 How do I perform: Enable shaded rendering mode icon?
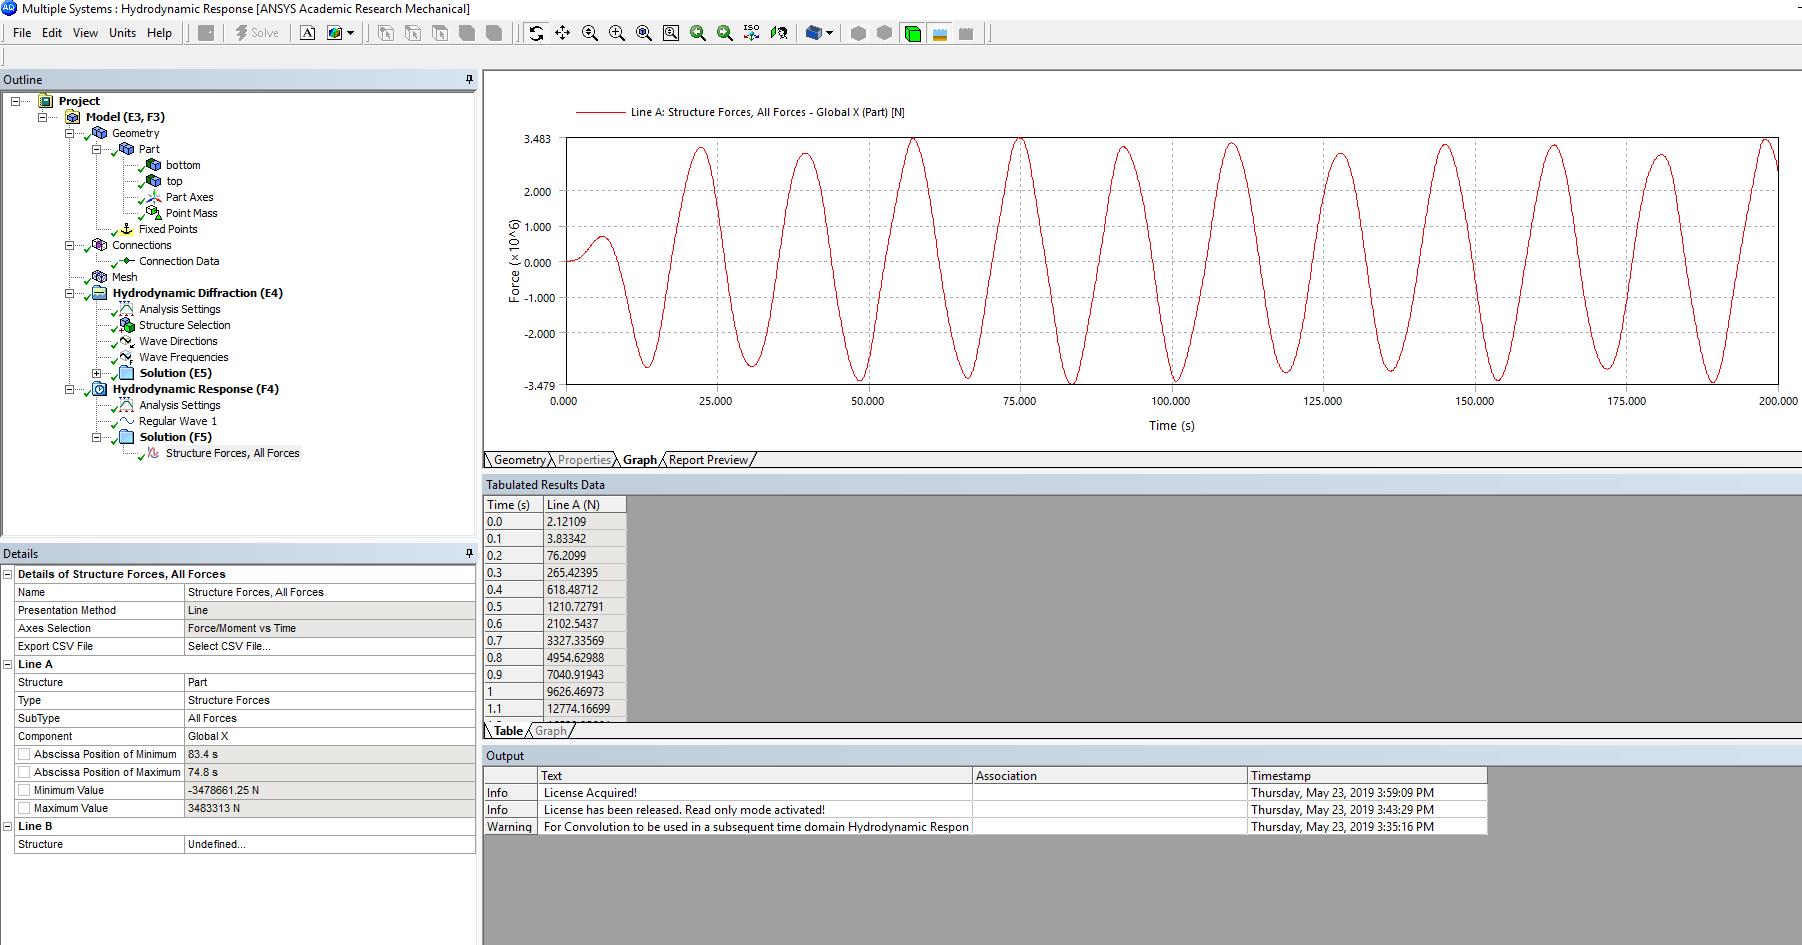(913, 33)
